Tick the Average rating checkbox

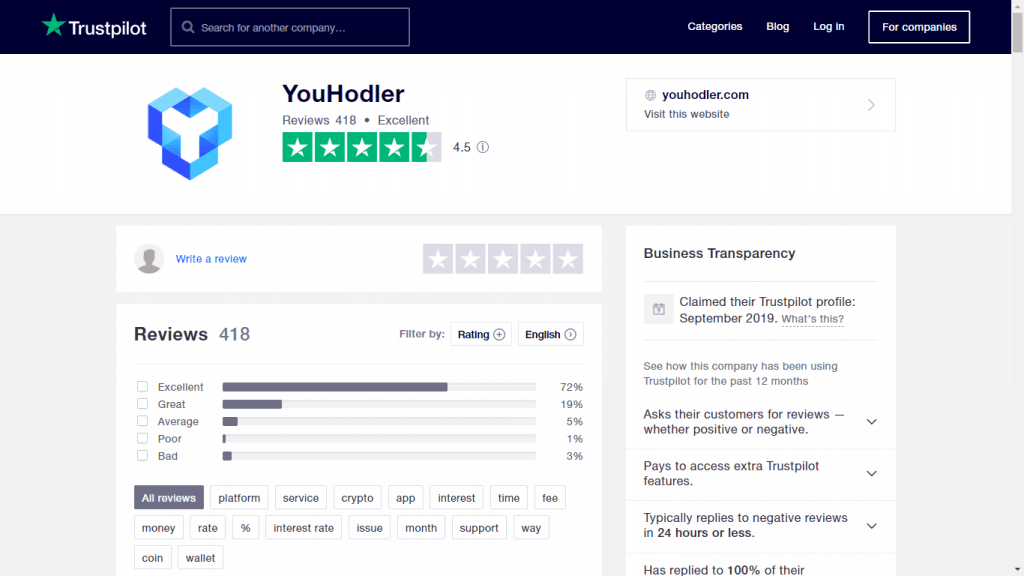pos(142,421)
